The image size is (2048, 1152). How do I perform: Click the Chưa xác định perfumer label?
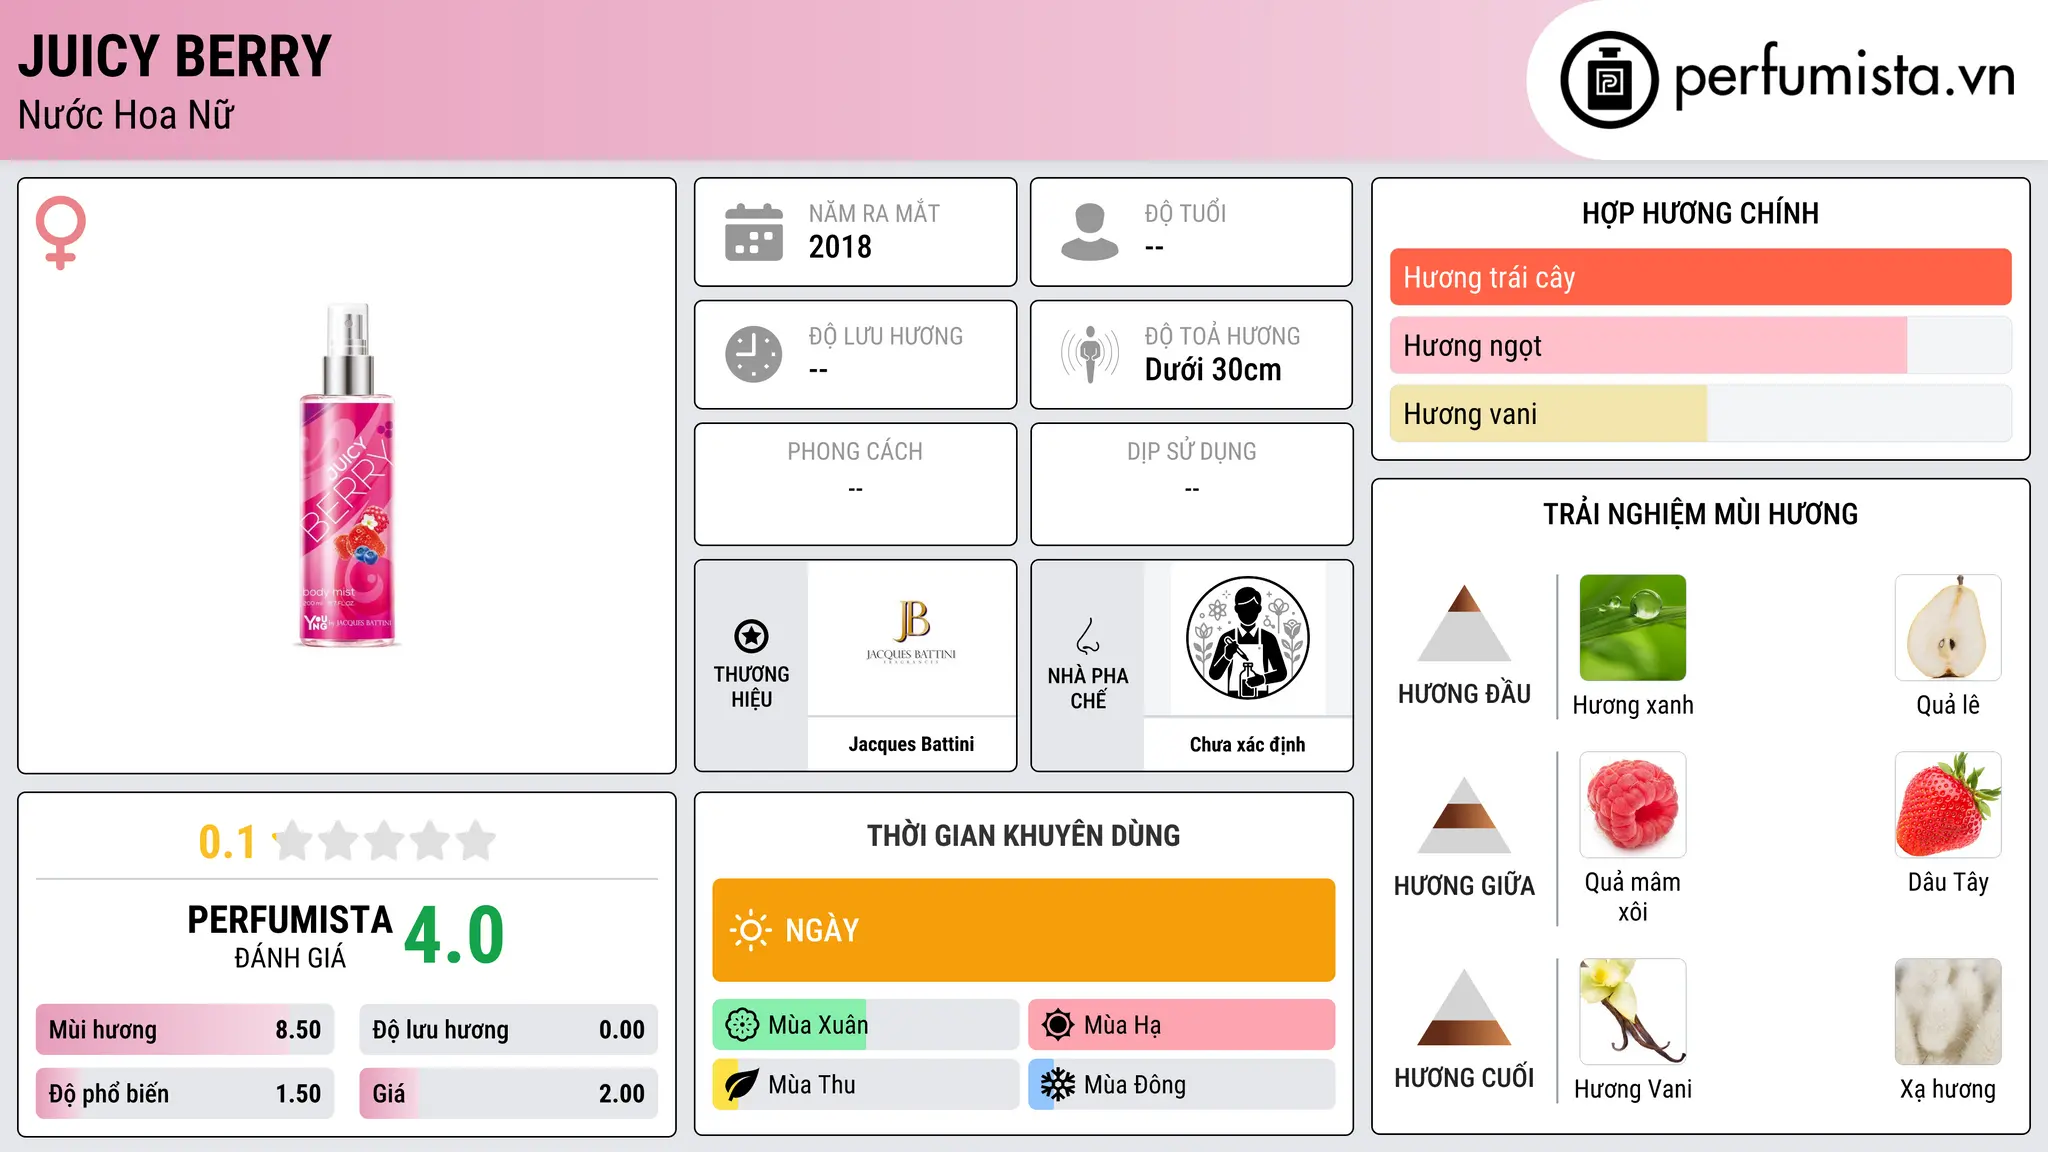point(1247,744)
